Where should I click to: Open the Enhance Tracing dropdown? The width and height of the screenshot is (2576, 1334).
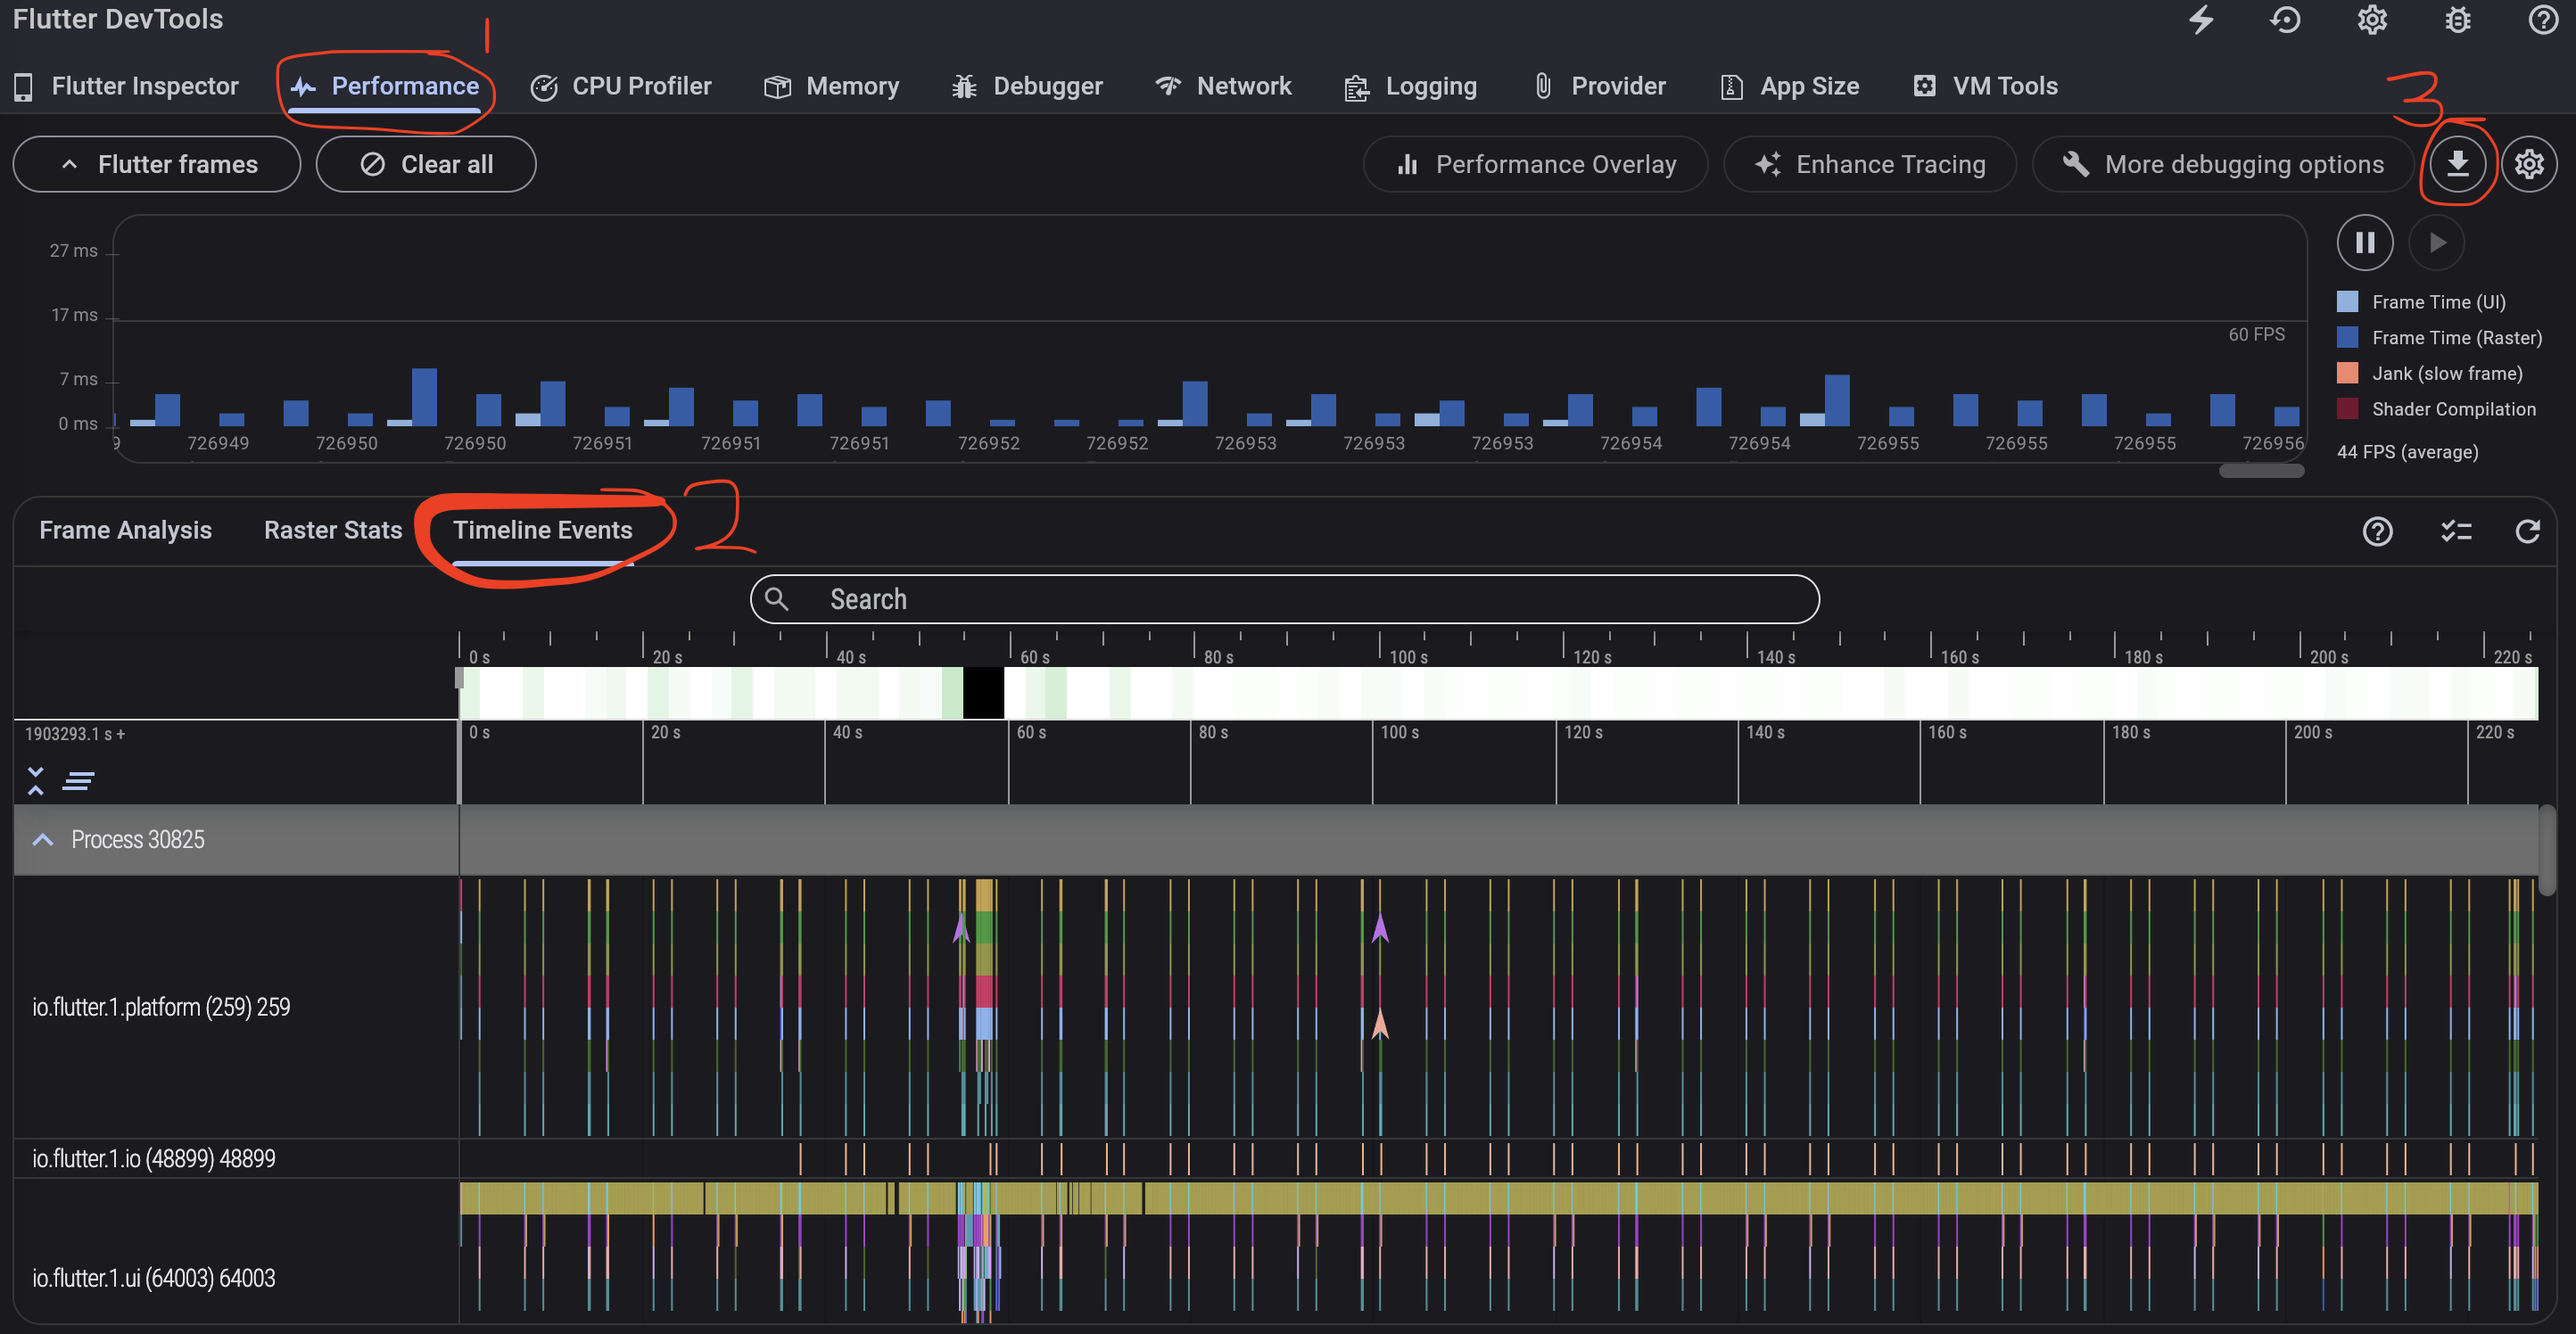coord(1870,163)
